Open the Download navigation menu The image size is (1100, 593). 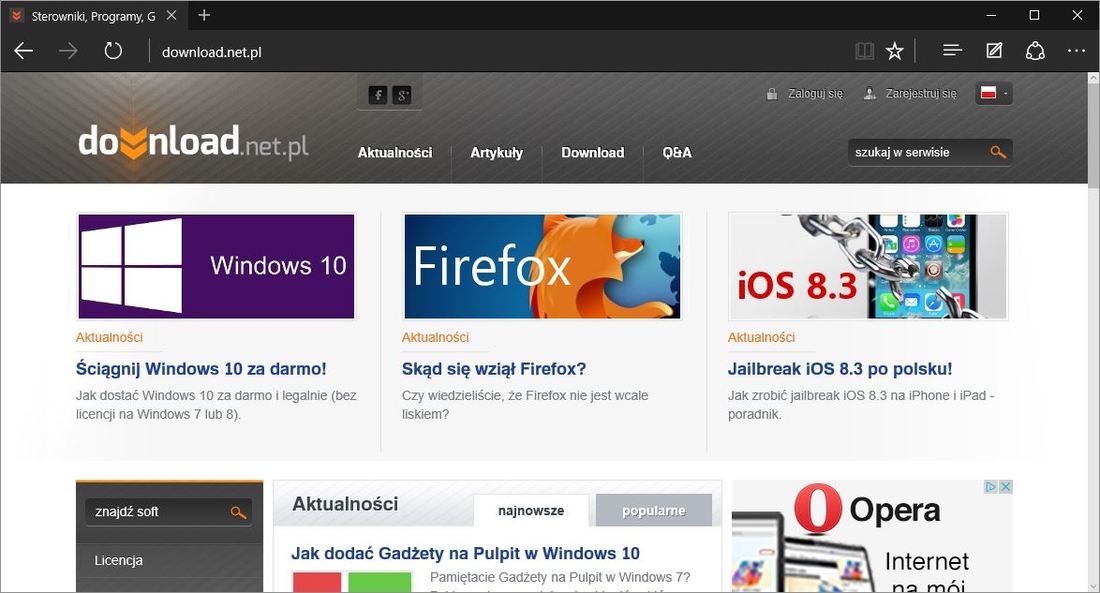(x=593, y=152)
